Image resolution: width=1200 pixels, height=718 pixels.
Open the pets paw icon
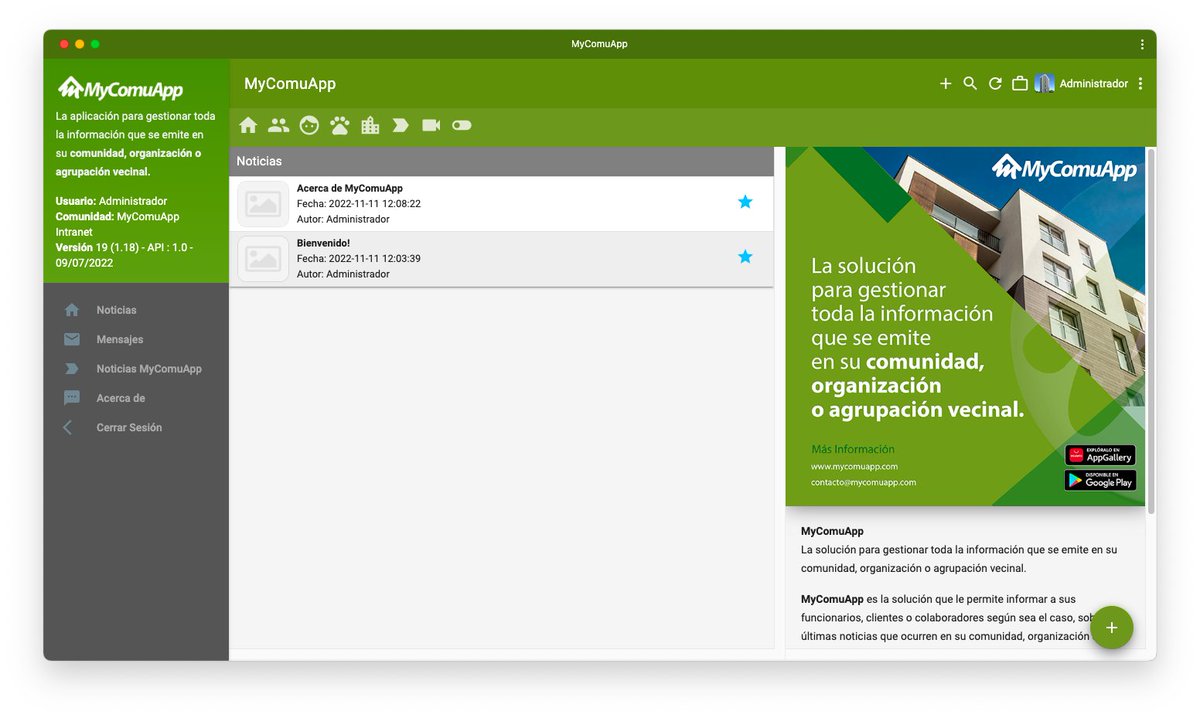(340, 125)
